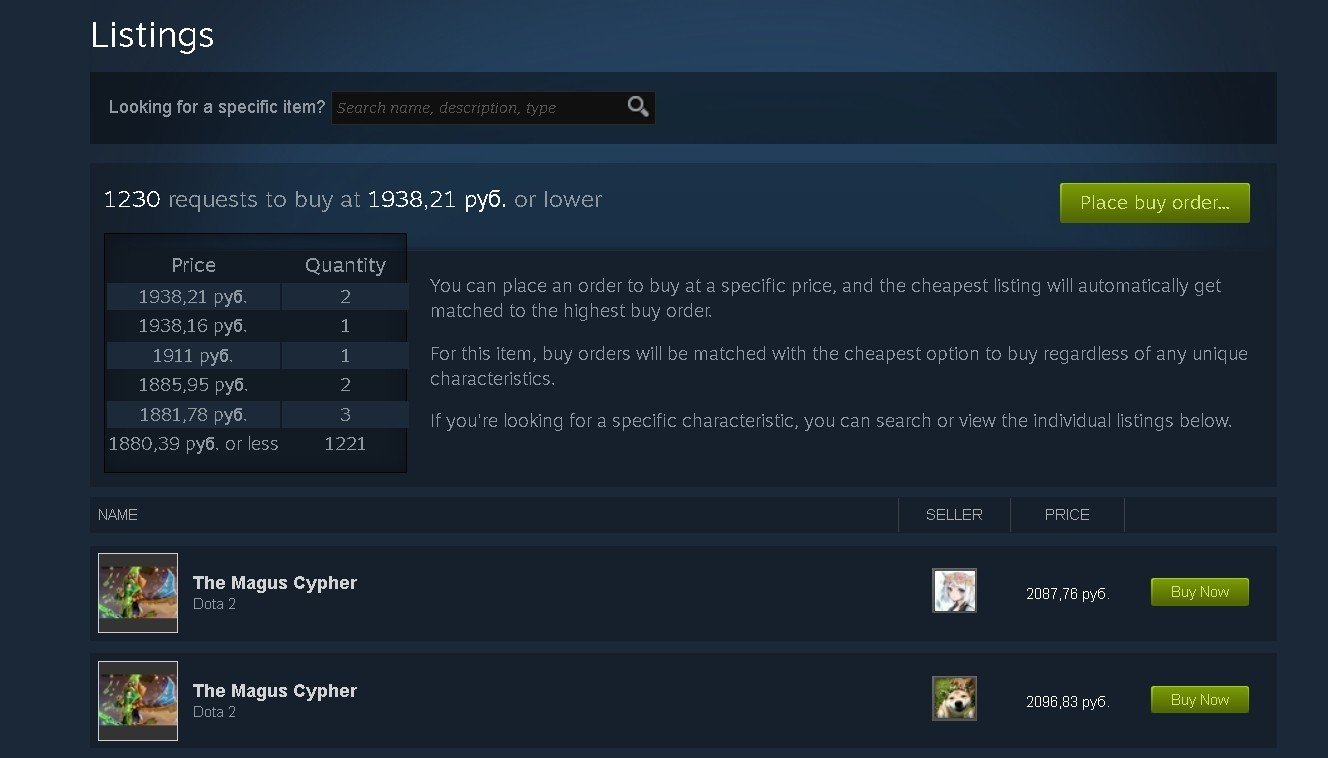Open the second listing's dog seller avatar
Viewport: 1328px width, 758px height.
pos(954,699)
